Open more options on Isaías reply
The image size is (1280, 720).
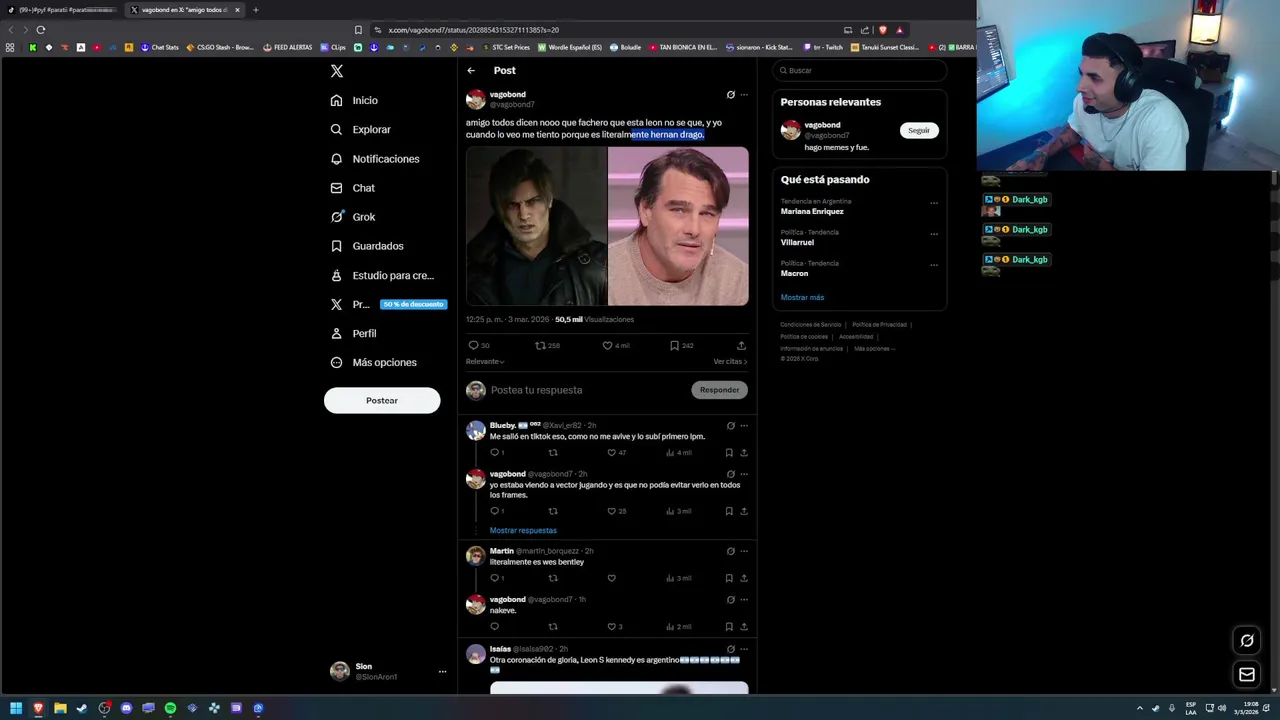tap(744, 649)
